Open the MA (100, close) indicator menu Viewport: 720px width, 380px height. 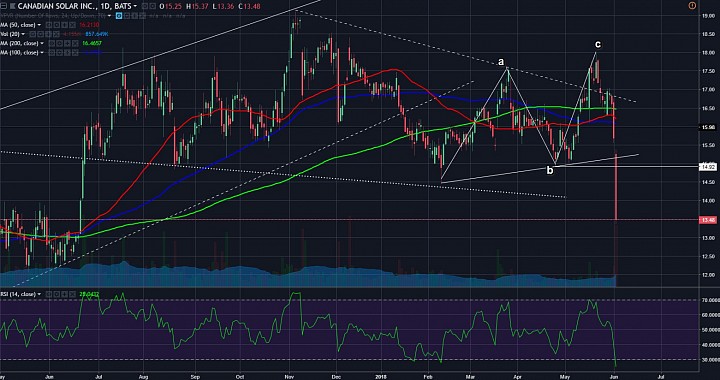(x=42, y=52)
